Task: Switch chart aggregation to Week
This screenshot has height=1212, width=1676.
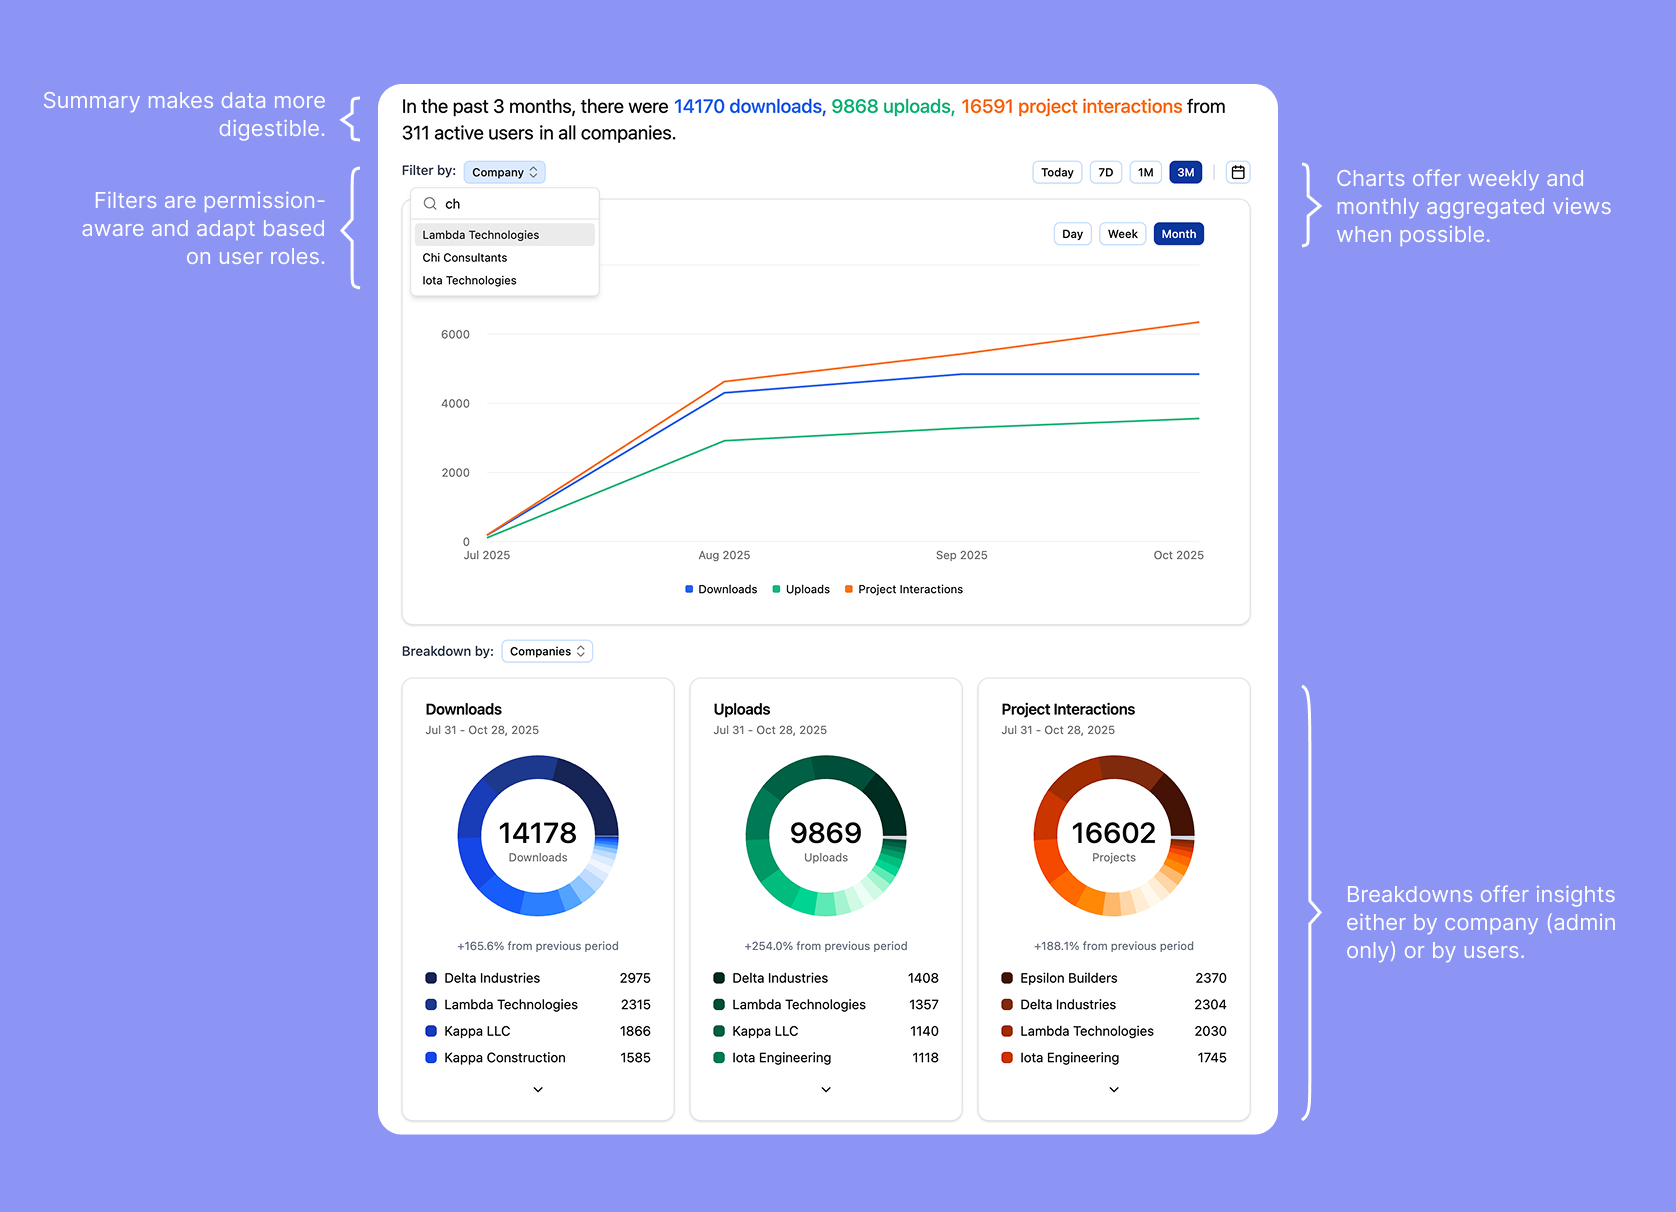Action: coord(1122,234)
